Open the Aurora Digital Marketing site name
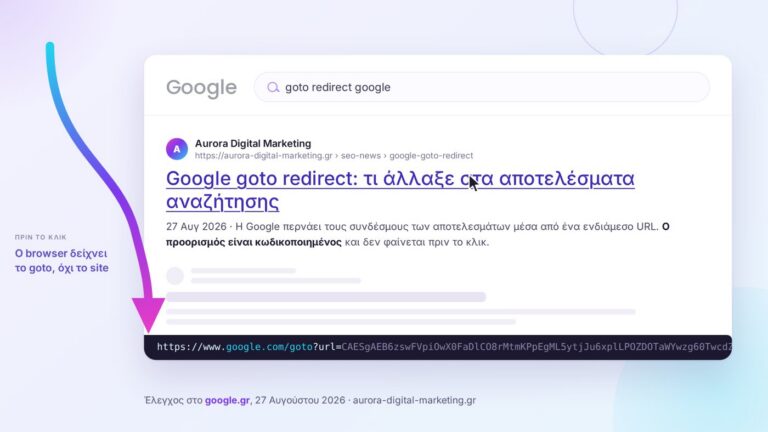The image size is (768, 432). coord(253,144)
